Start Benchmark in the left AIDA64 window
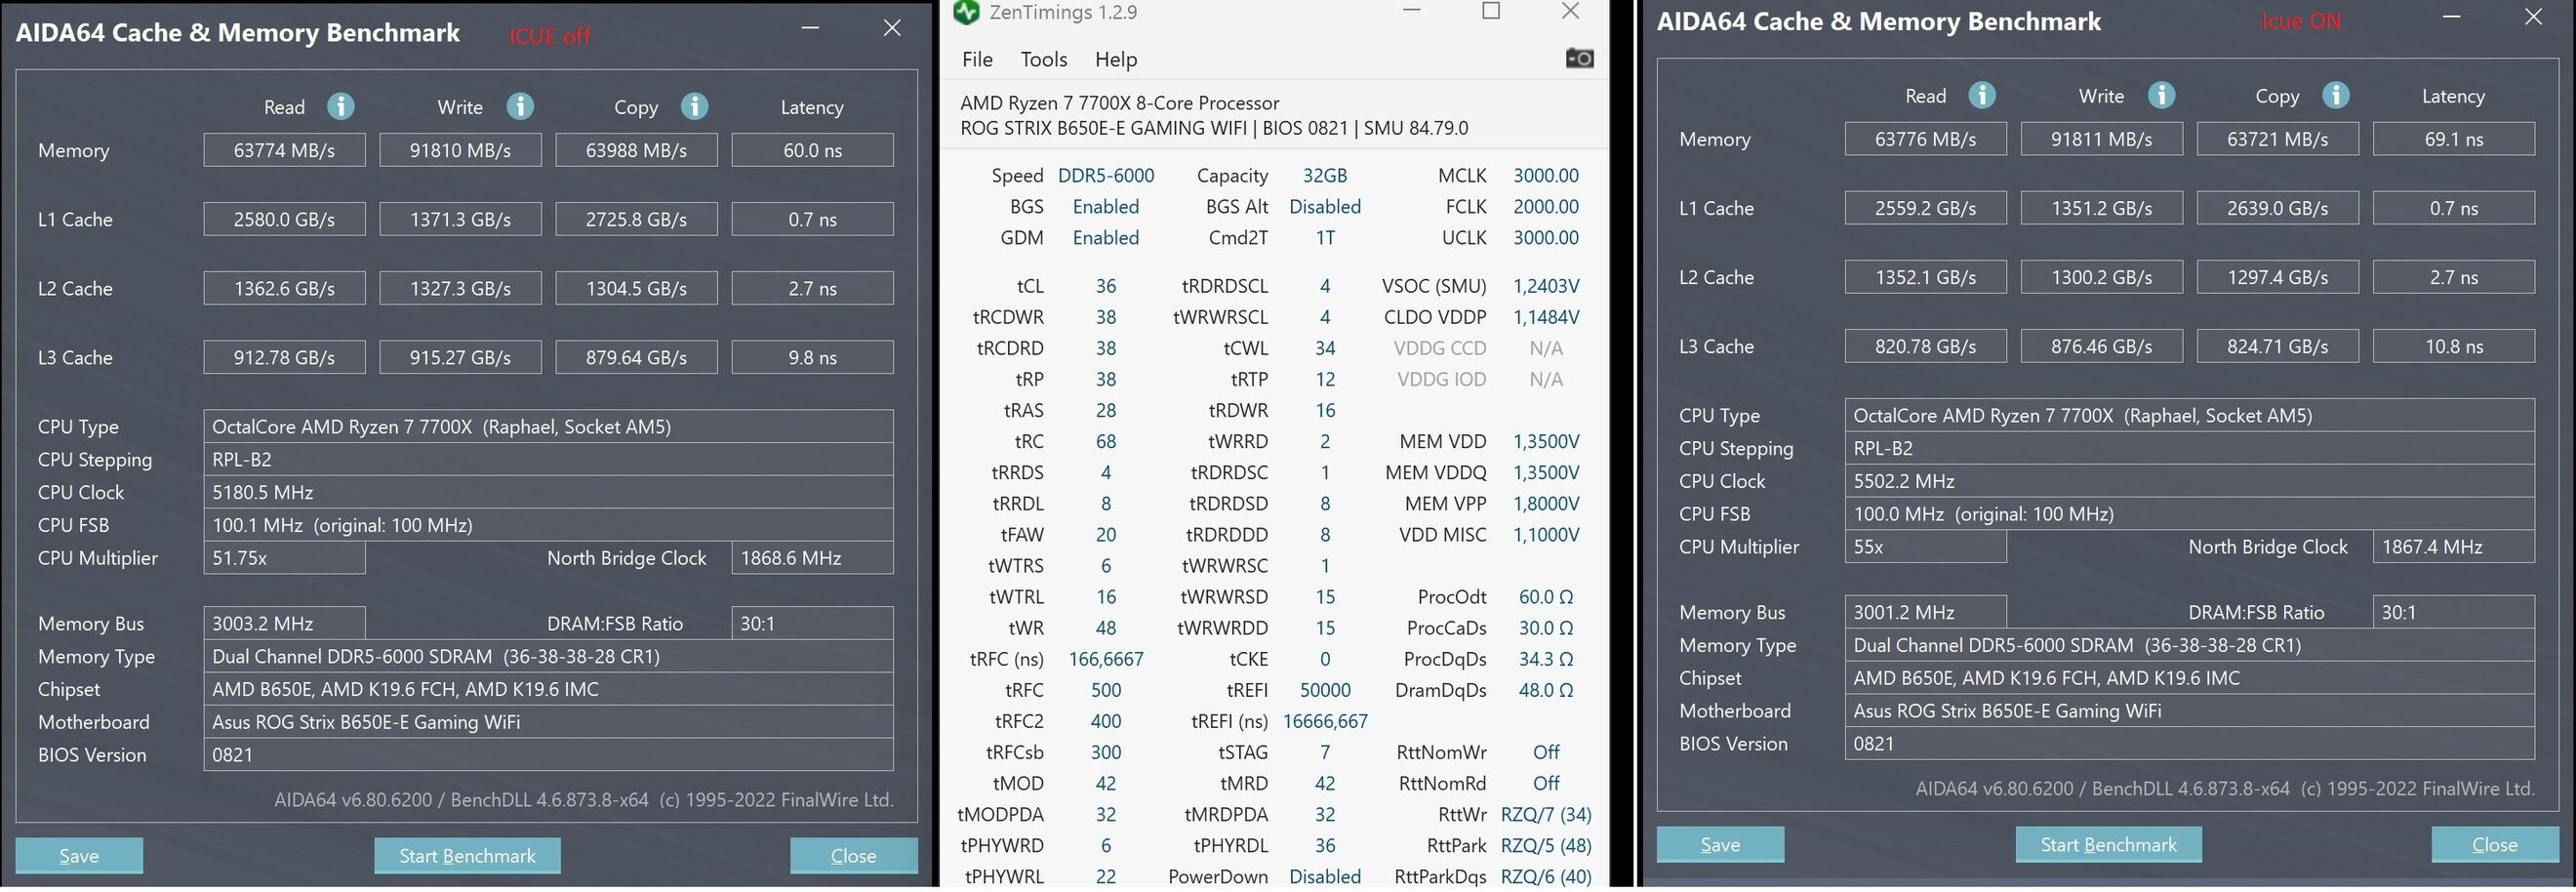Screen dimensions: 2576x892 click(x=467, y=856)
